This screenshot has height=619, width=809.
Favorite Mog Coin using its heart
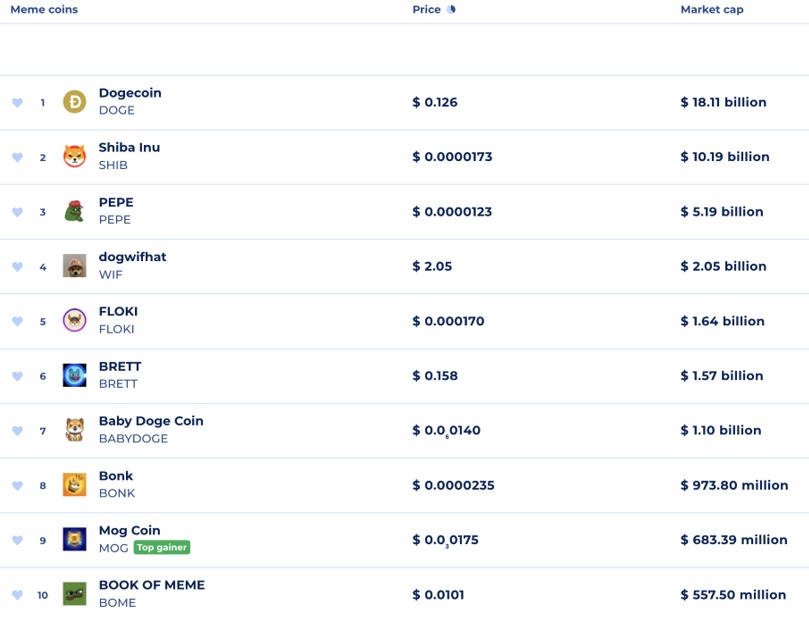17,540
